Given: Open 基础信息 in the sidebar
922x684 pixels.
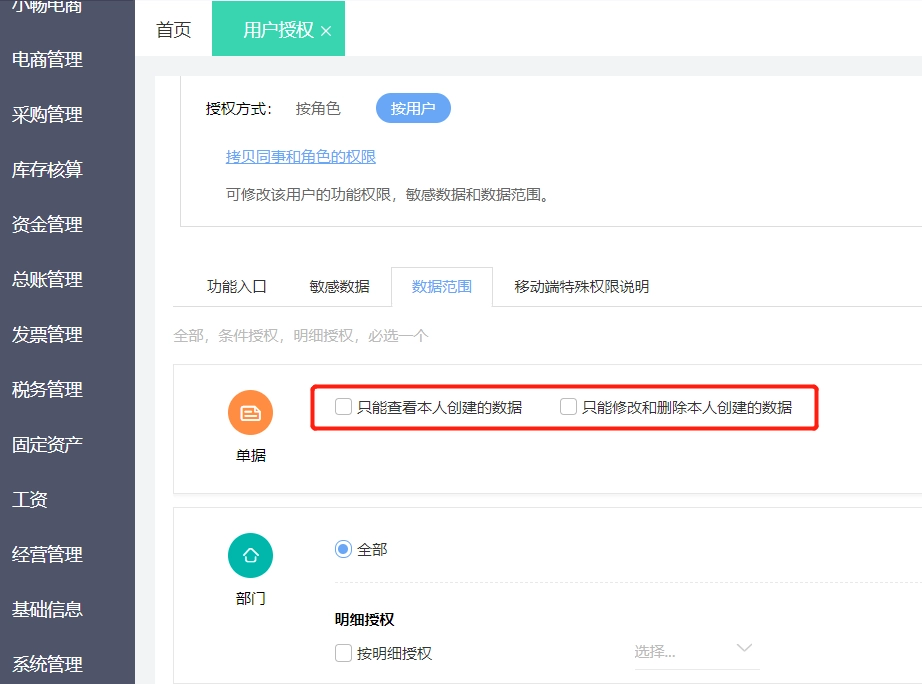Looking at the screenshot, I should [x=47, y=609].
